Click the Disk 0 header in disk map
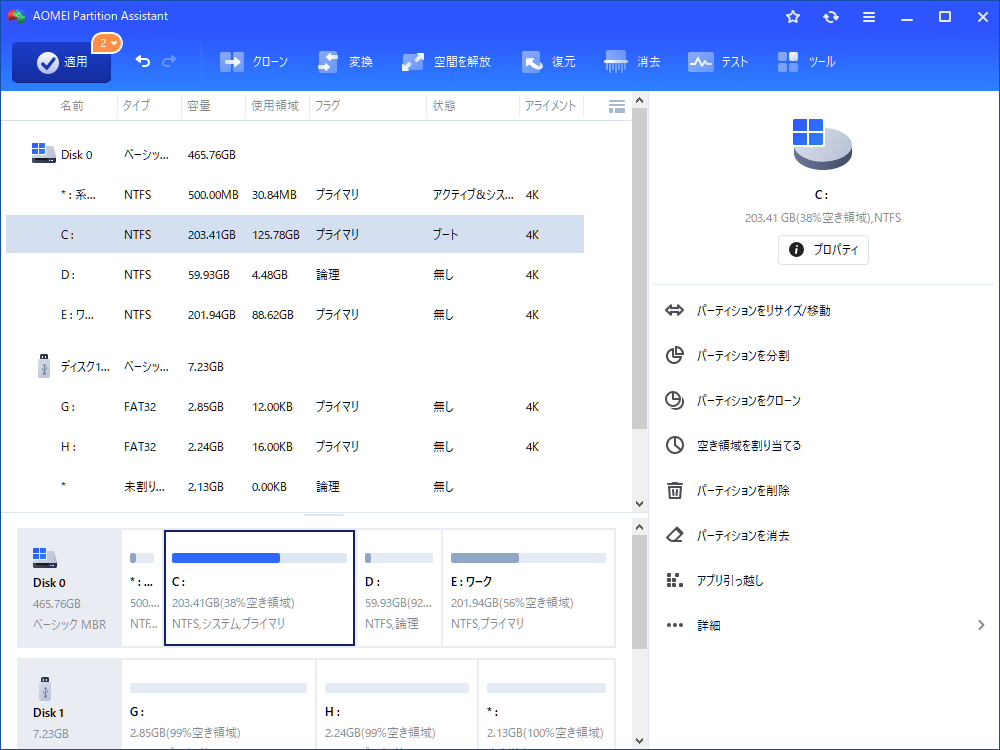 click(x=69, y=588)
